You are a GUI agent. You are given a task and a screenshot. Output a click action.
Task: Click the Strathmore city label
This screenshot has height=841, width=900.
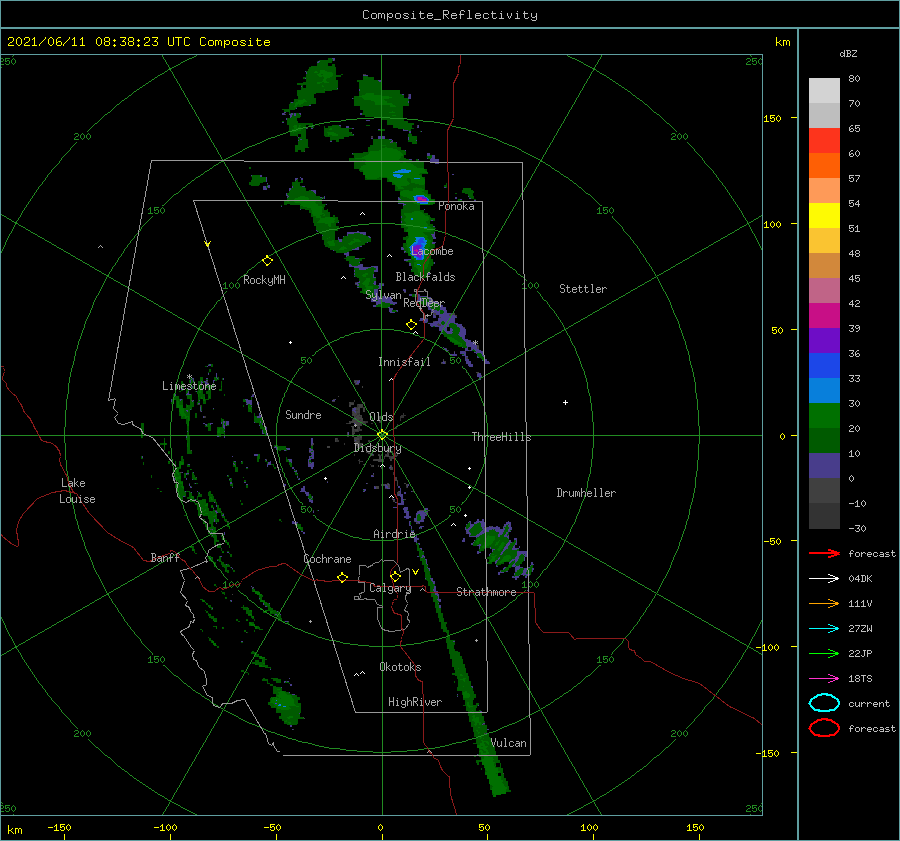coord(486,592)
